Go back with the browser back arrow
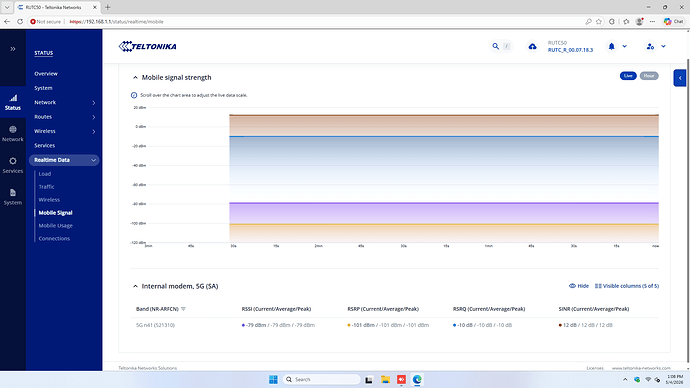The height and width of the screenshot is (388, 690). point(7,21)
